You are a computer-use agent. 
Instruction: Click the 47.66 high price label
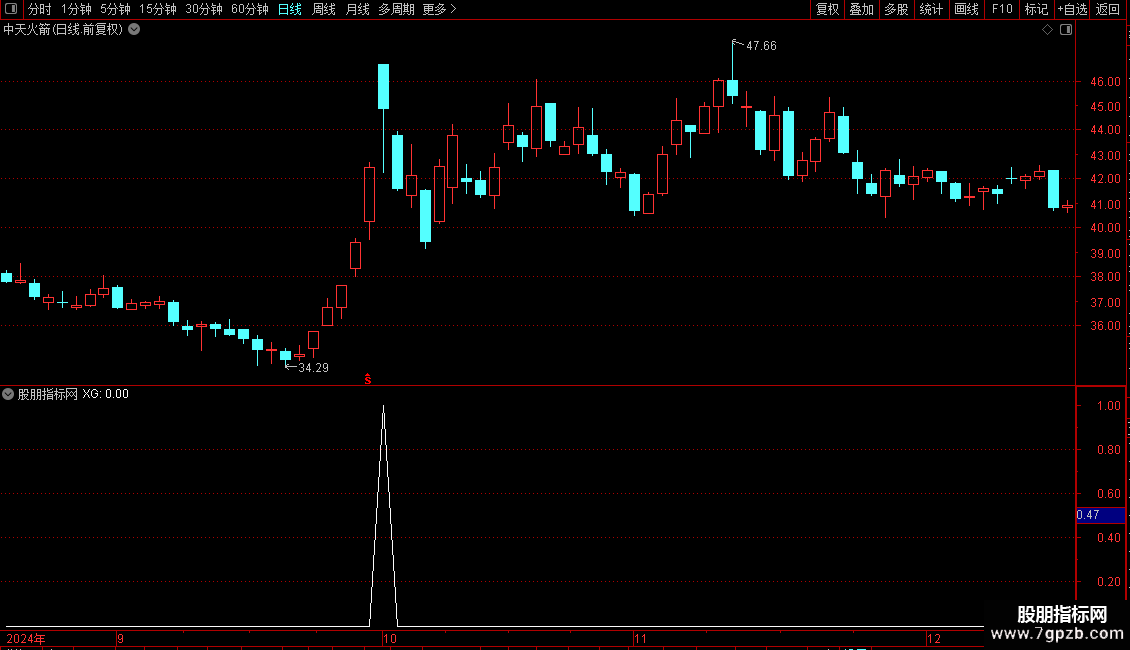761,46
